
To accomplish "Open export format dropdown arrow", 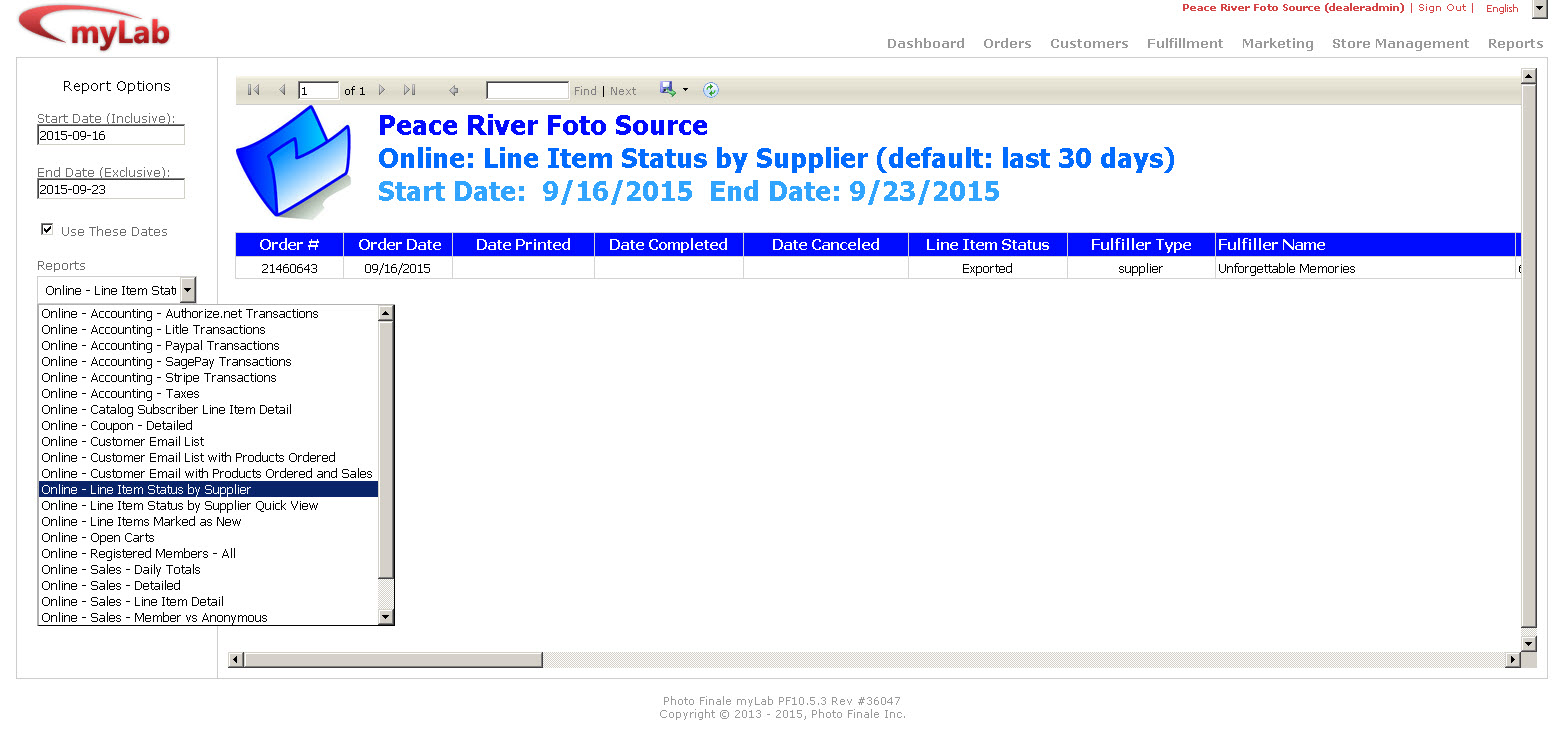I will (685, 90).
